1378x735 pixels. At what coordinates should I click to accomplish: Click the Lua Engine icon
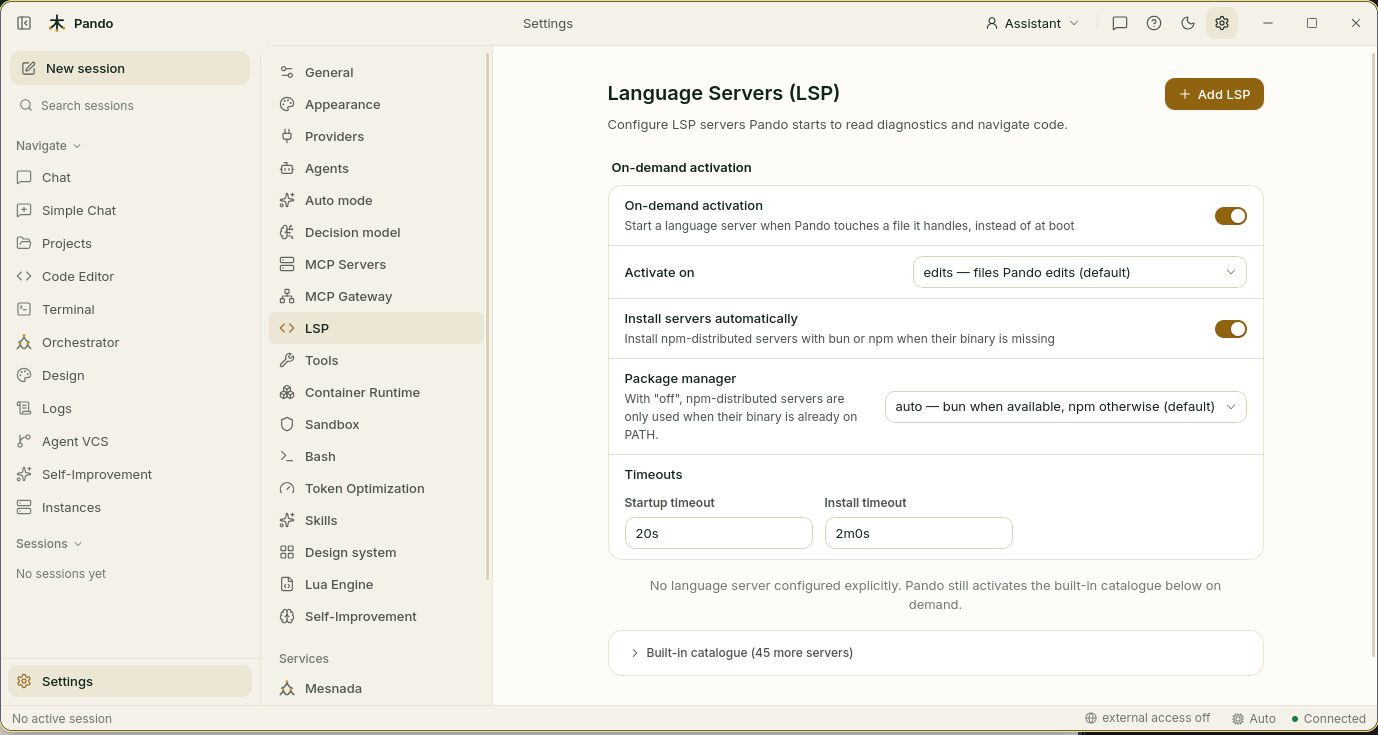[287, 584]
